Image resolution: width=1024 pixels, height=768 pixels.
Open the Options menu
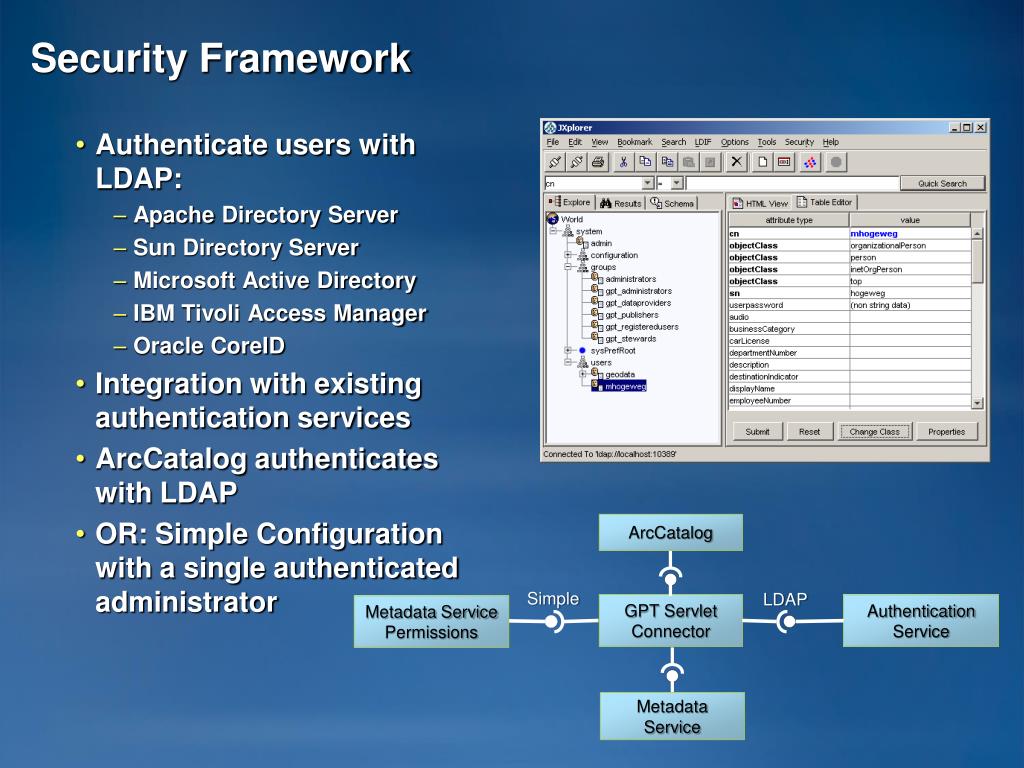[x=735, y=142]
